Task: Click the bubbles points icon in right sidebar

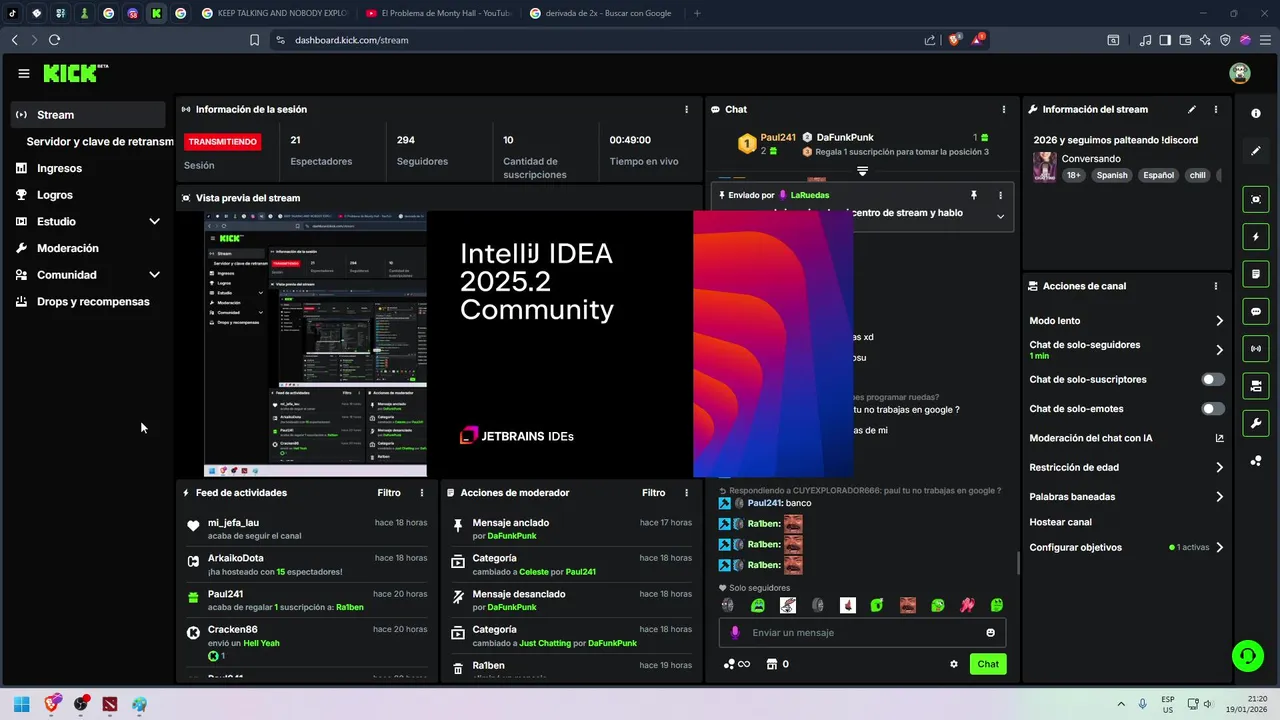Action: [1256, 460]
